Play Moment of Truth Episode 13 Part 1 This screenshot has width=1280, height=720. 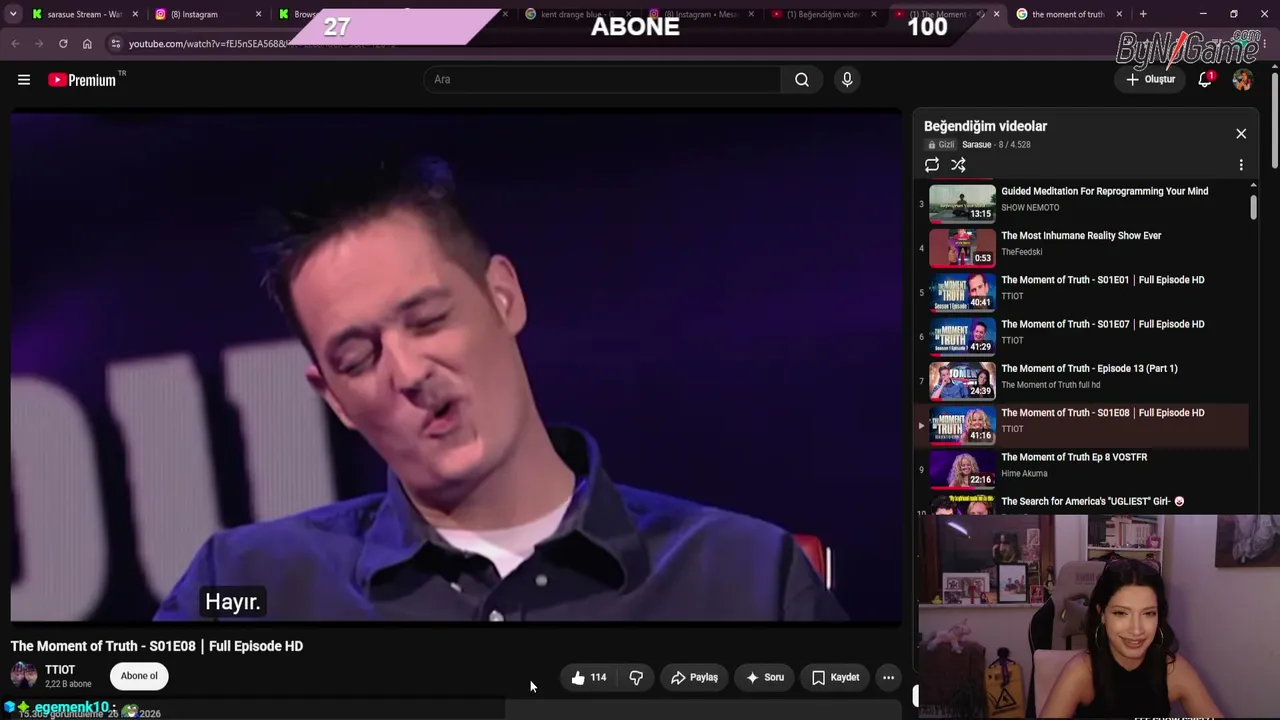pos(1089,369)
